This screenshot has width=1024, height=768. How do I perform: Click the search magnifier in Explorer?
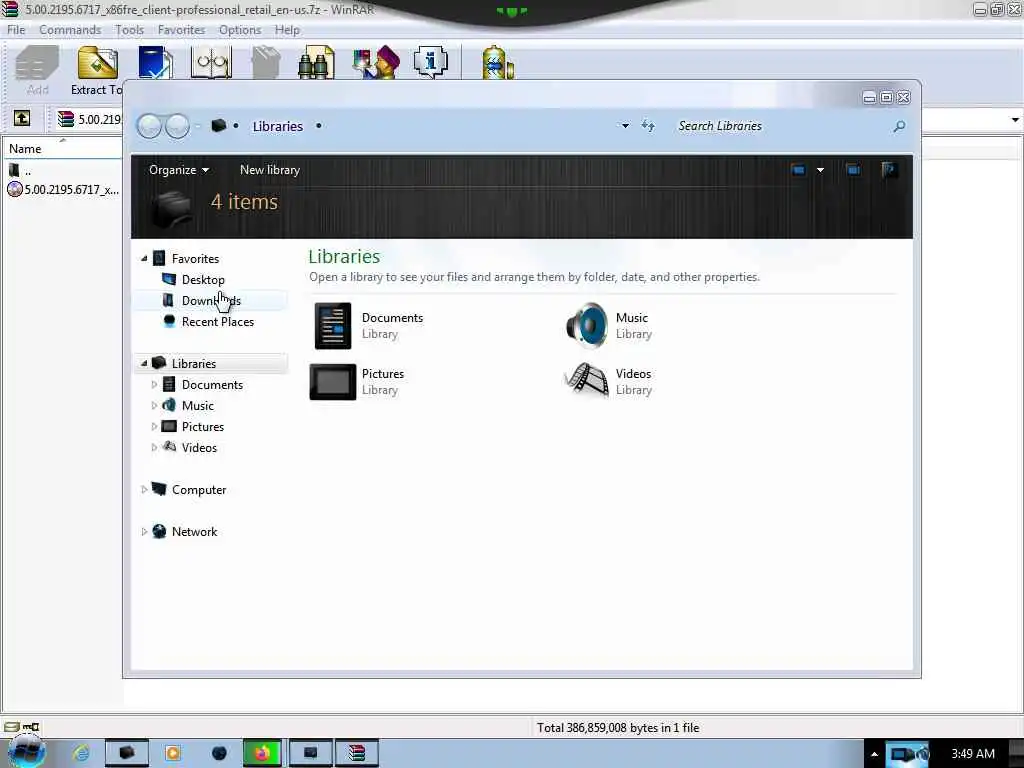899,126
